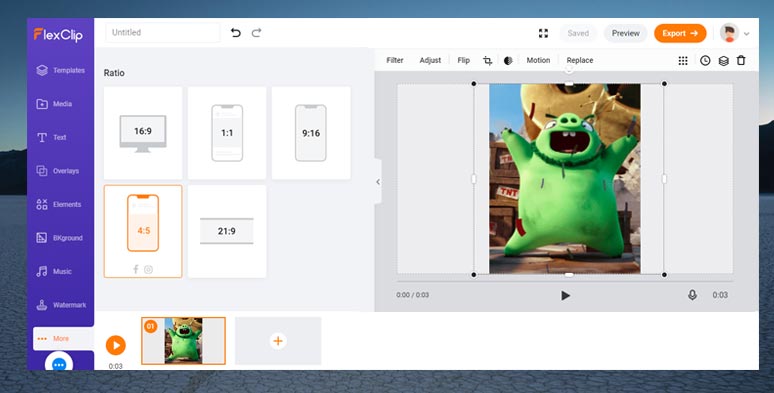Click the undo arrow
Image resolution: width=774 pixels, height=393 pixels.
(x=235, y=33)
